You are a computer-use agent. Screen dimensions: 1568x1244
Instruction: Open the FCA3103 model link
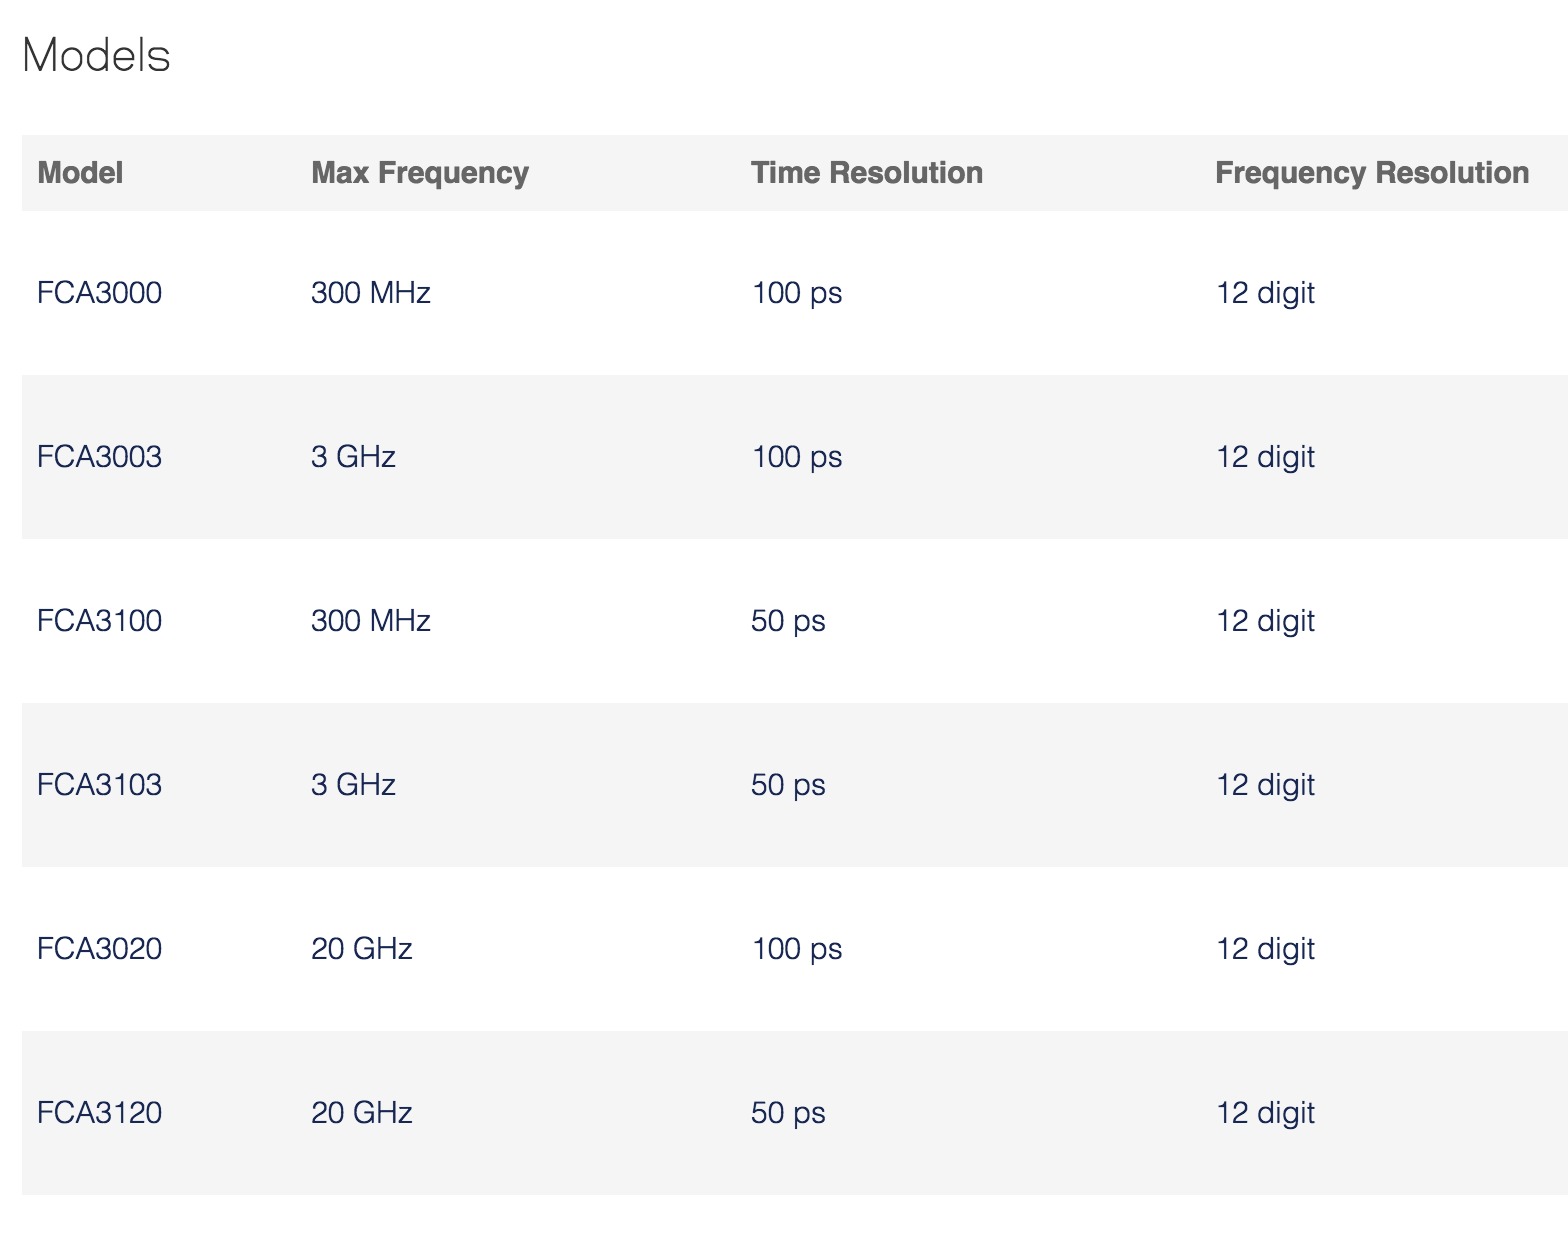[99, 785]
